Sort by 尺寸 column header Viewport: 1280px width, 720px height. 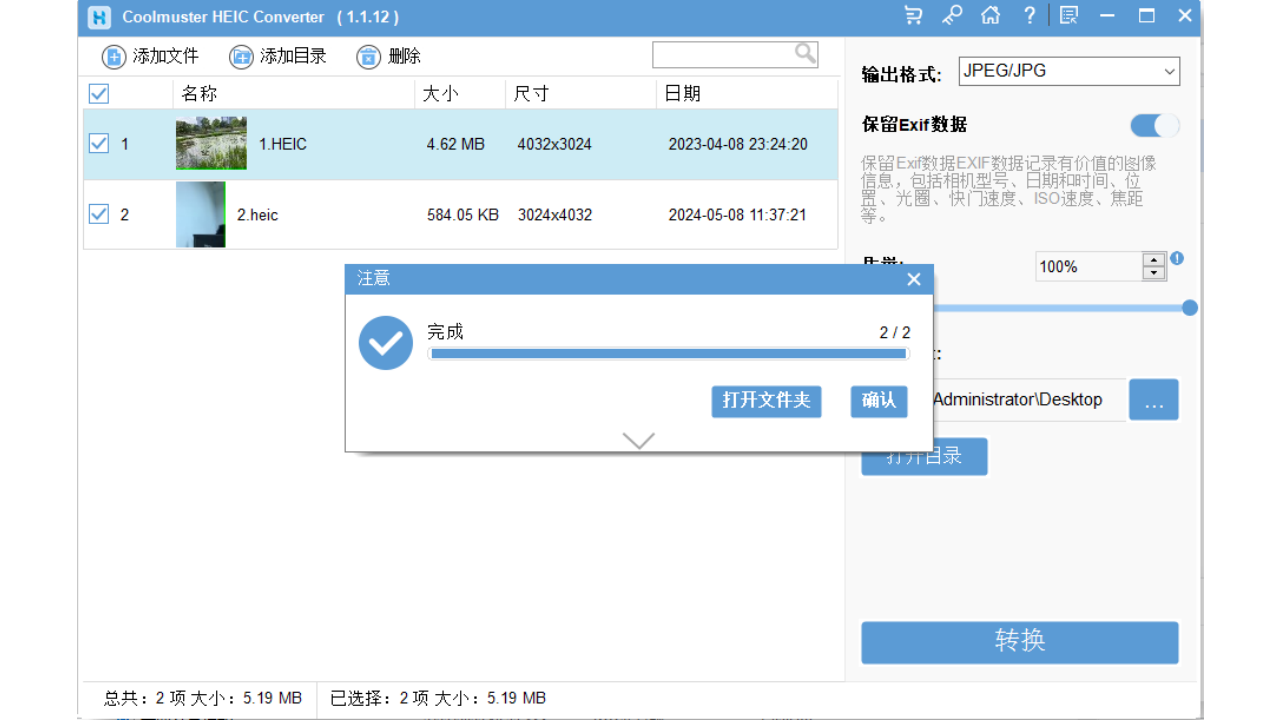coord(581,94)
